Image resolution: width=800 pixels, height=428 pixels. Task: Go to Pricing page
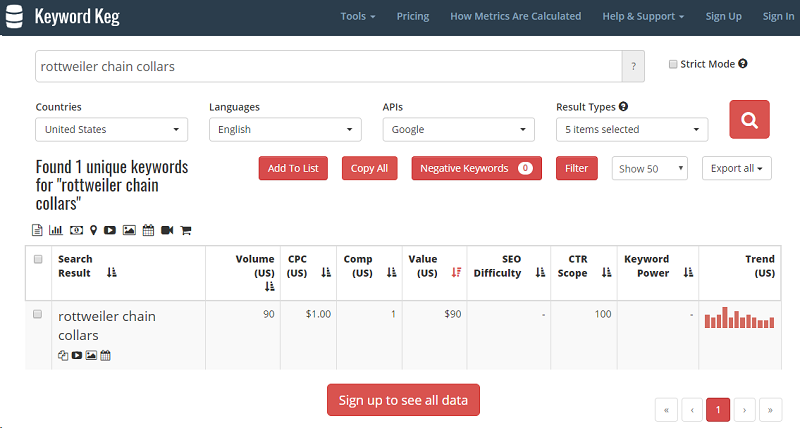pyautogui.click(x=413, y=16)
